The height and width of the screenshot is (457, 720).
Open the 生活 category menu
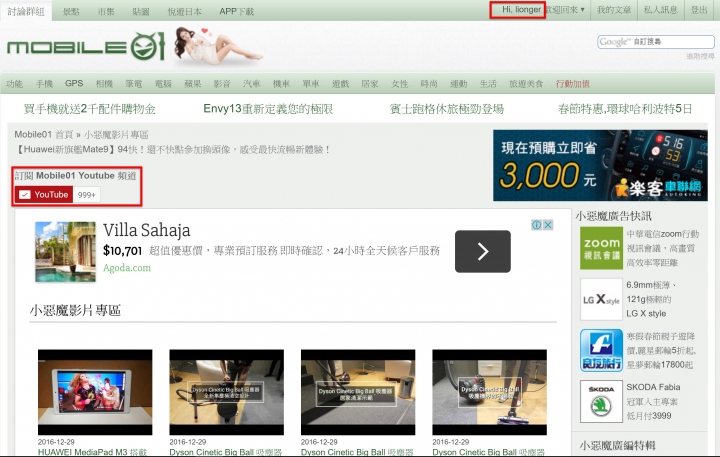pos(488,84)
